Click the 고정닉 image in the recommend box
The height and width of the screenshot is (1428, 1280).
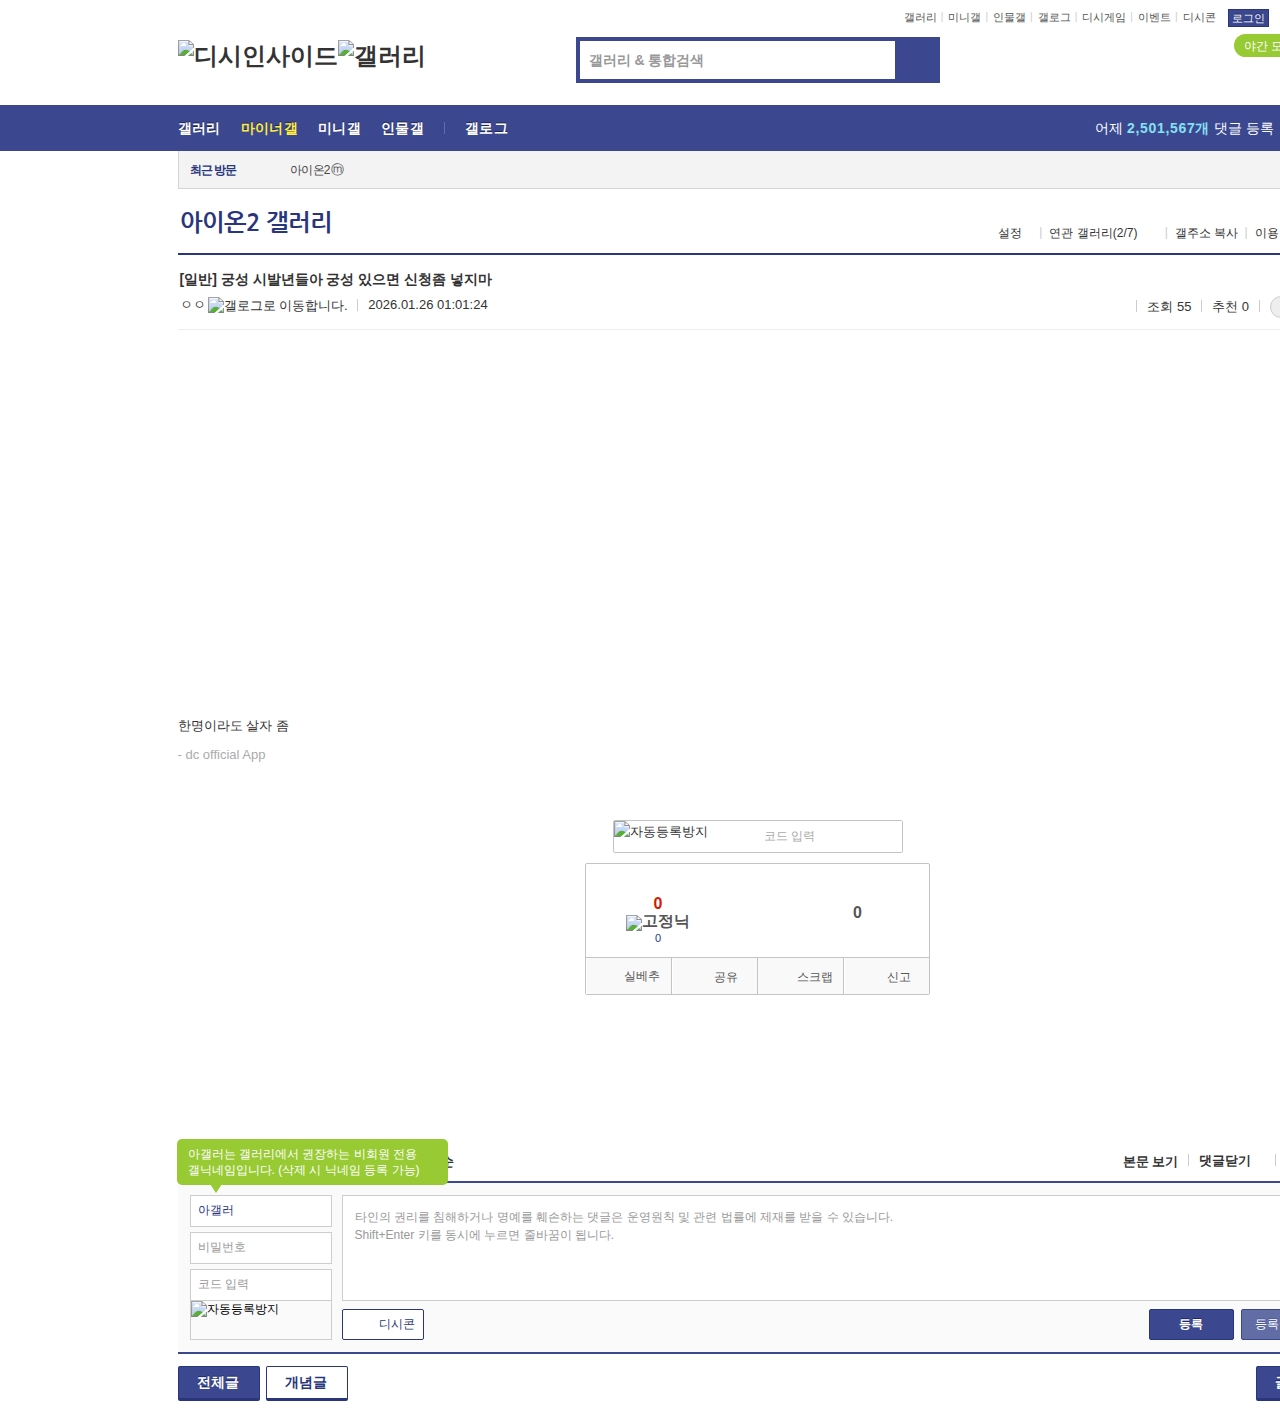[657, 922]
